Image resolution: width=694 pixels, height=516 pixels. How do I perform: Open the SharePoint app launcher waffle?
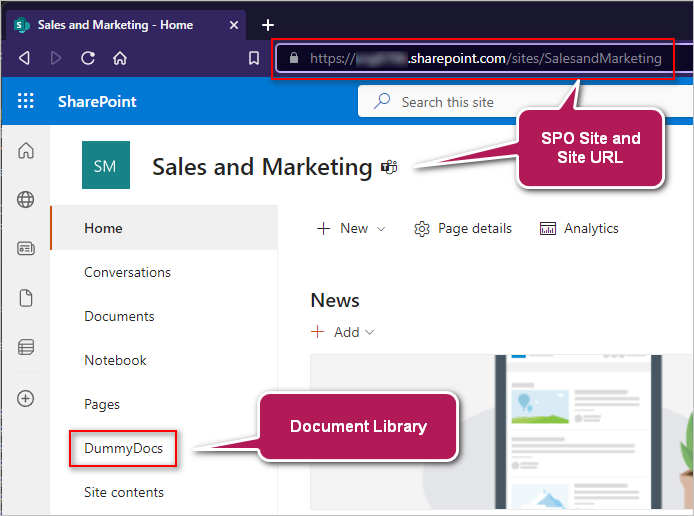[26, 101]
